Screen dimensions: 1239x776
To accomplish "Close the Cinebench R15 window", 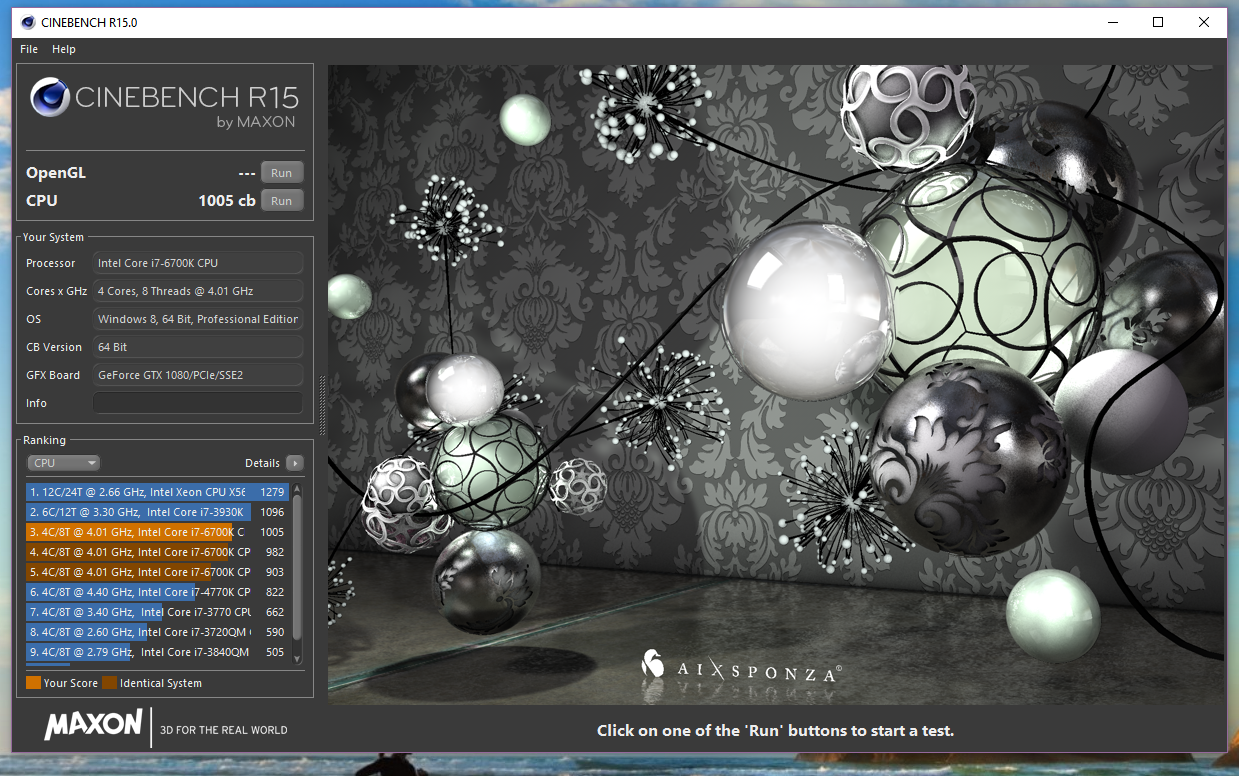I will pyautogui.click(x=1204, y=22).
